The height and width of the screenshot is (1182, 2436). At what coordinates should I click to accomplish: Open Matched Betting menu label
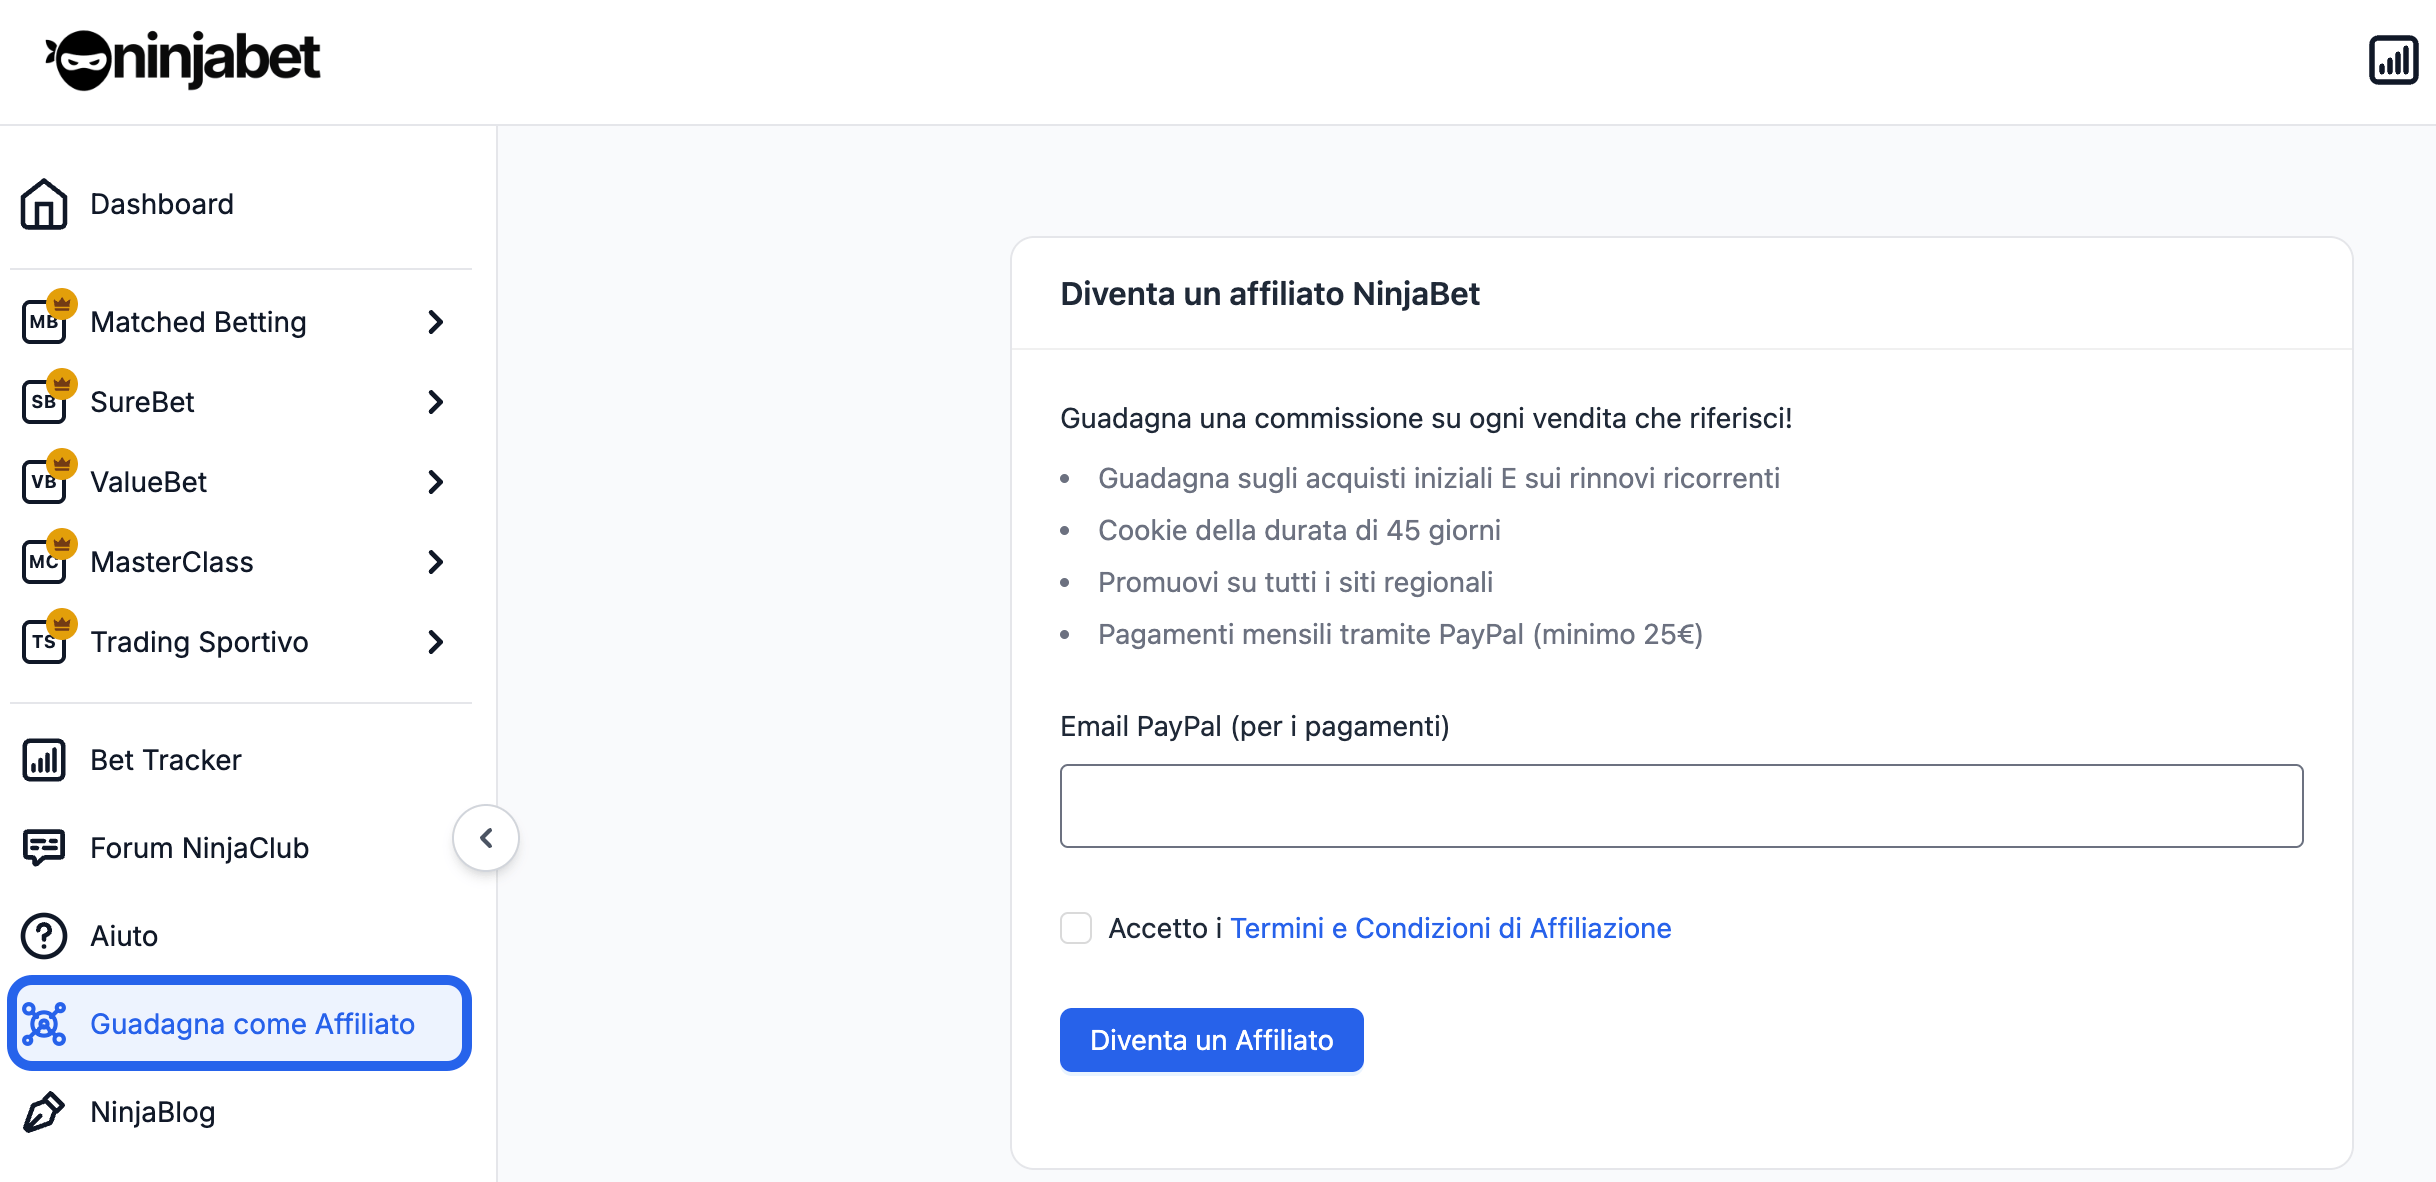[198, 322]
